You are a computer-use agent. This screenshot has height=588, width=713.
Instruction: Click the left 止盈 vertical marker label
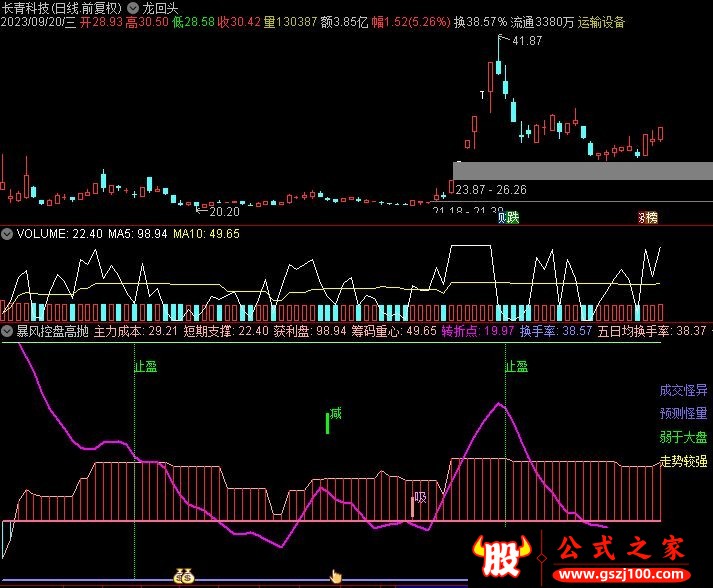(146, 367)
